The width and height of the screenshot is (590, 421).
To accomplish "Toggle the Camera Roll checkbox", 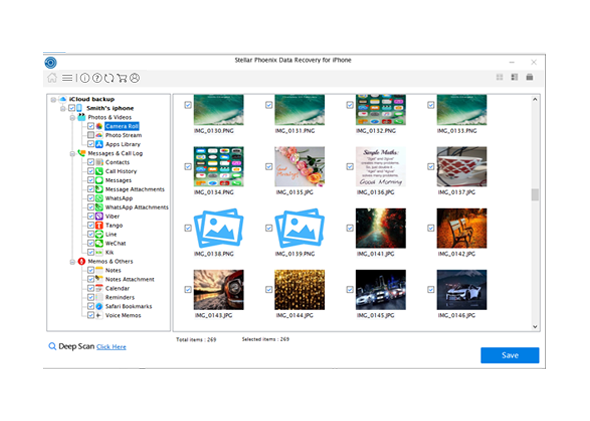I will tap(91, 126).
